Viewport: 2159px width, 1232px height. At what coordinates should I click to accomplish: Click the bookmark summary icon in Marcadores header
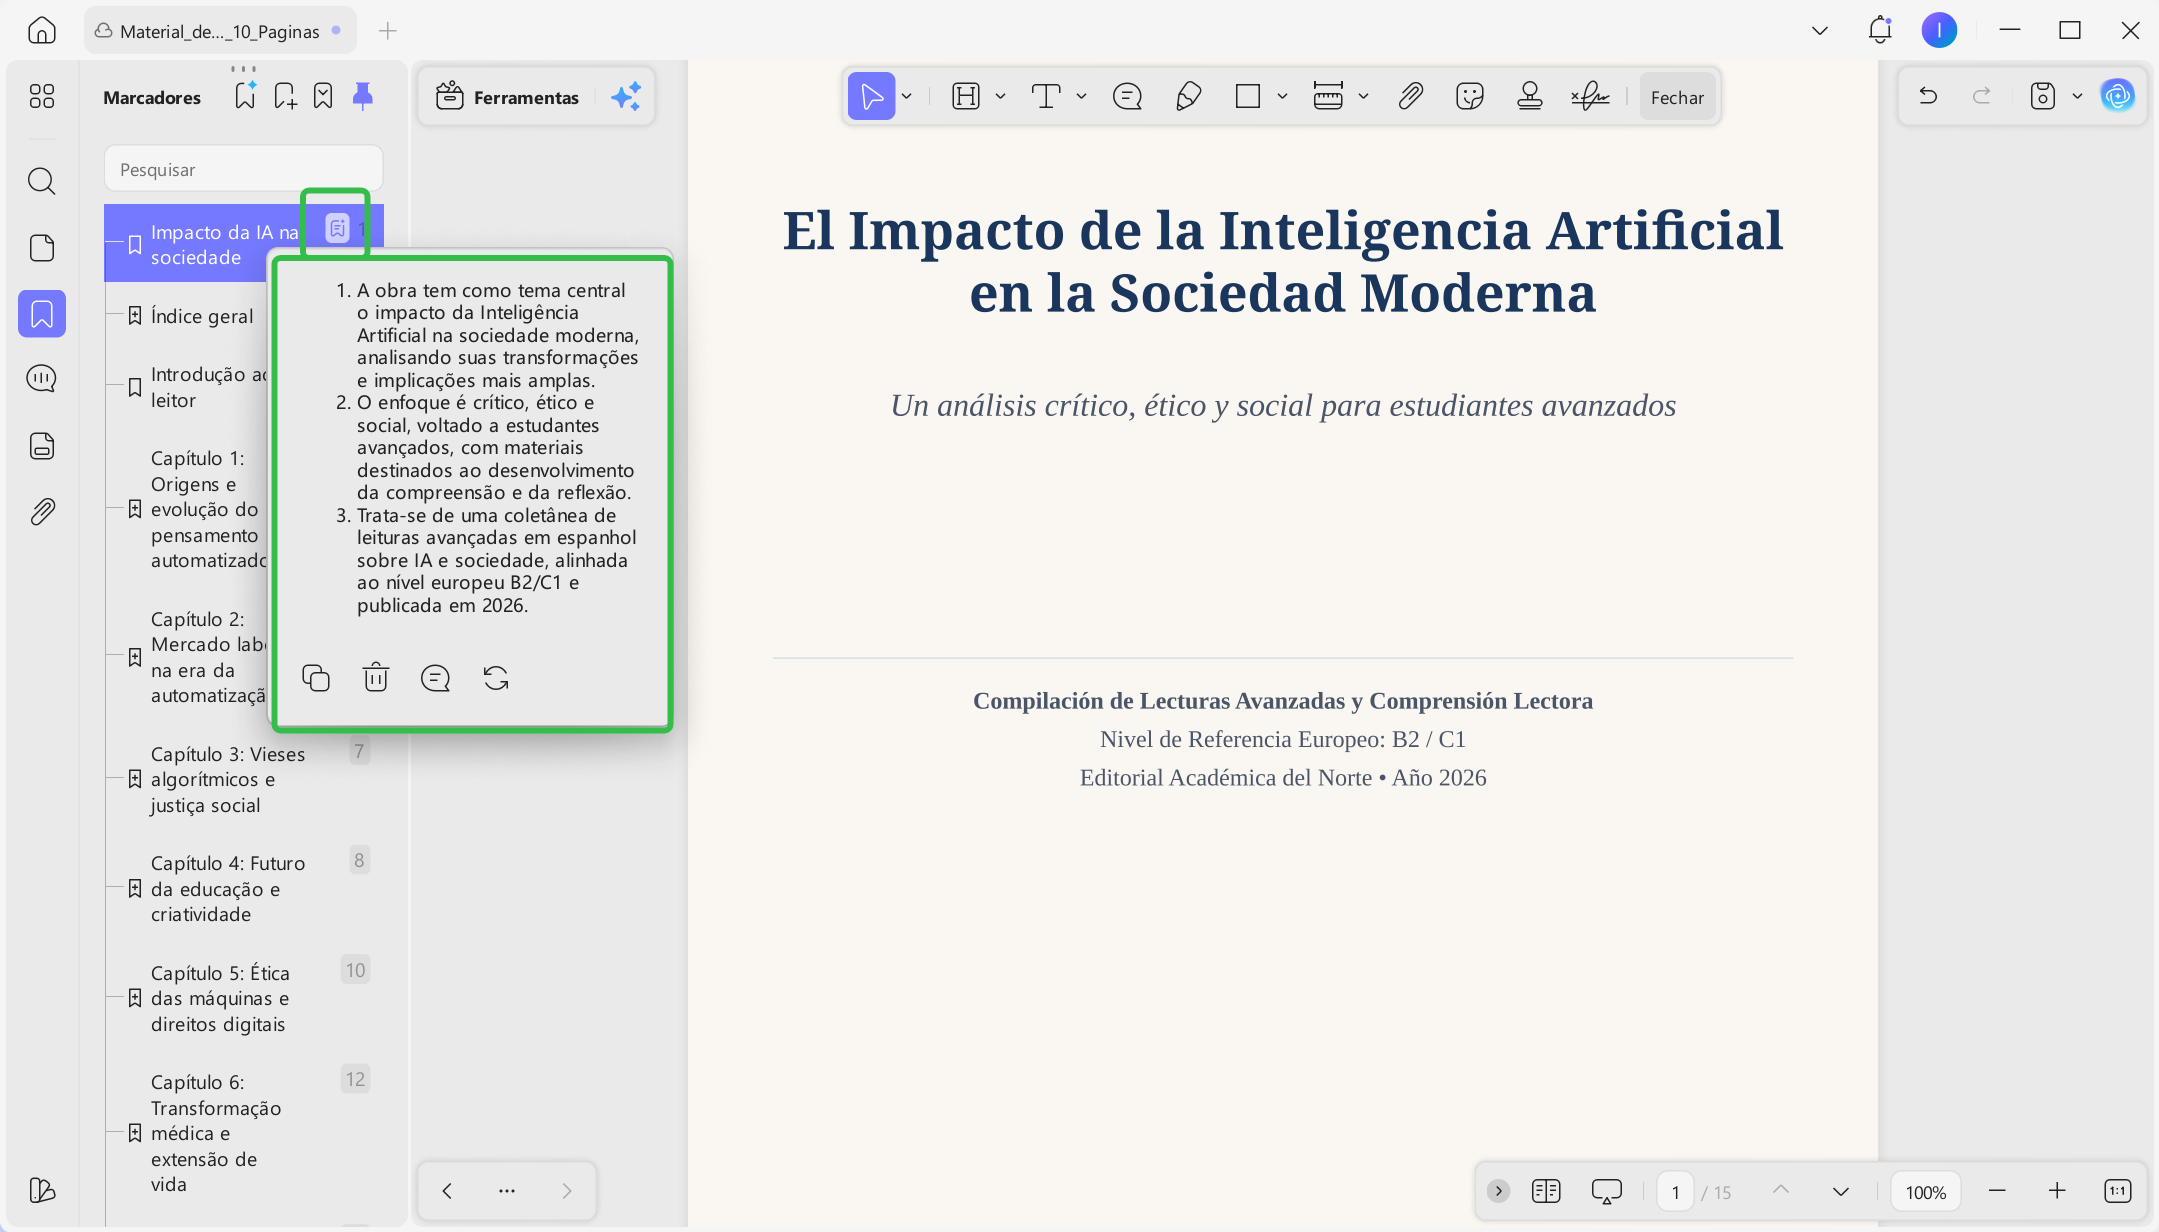(323, 96)
